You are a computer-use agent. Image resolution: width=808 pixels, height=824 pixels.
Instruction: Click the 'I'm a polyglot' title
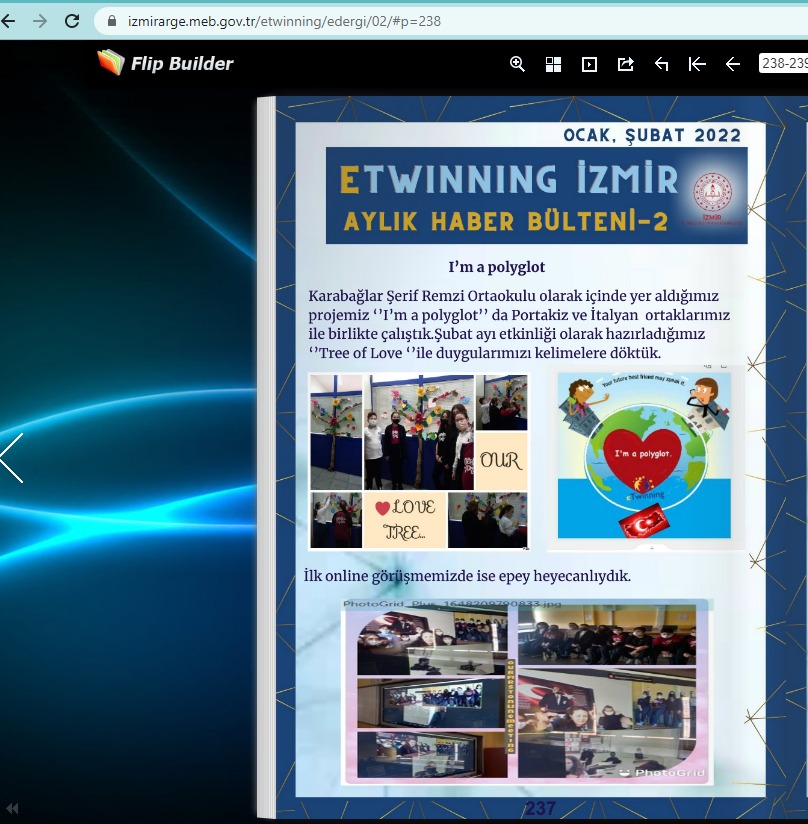[496, 267]
